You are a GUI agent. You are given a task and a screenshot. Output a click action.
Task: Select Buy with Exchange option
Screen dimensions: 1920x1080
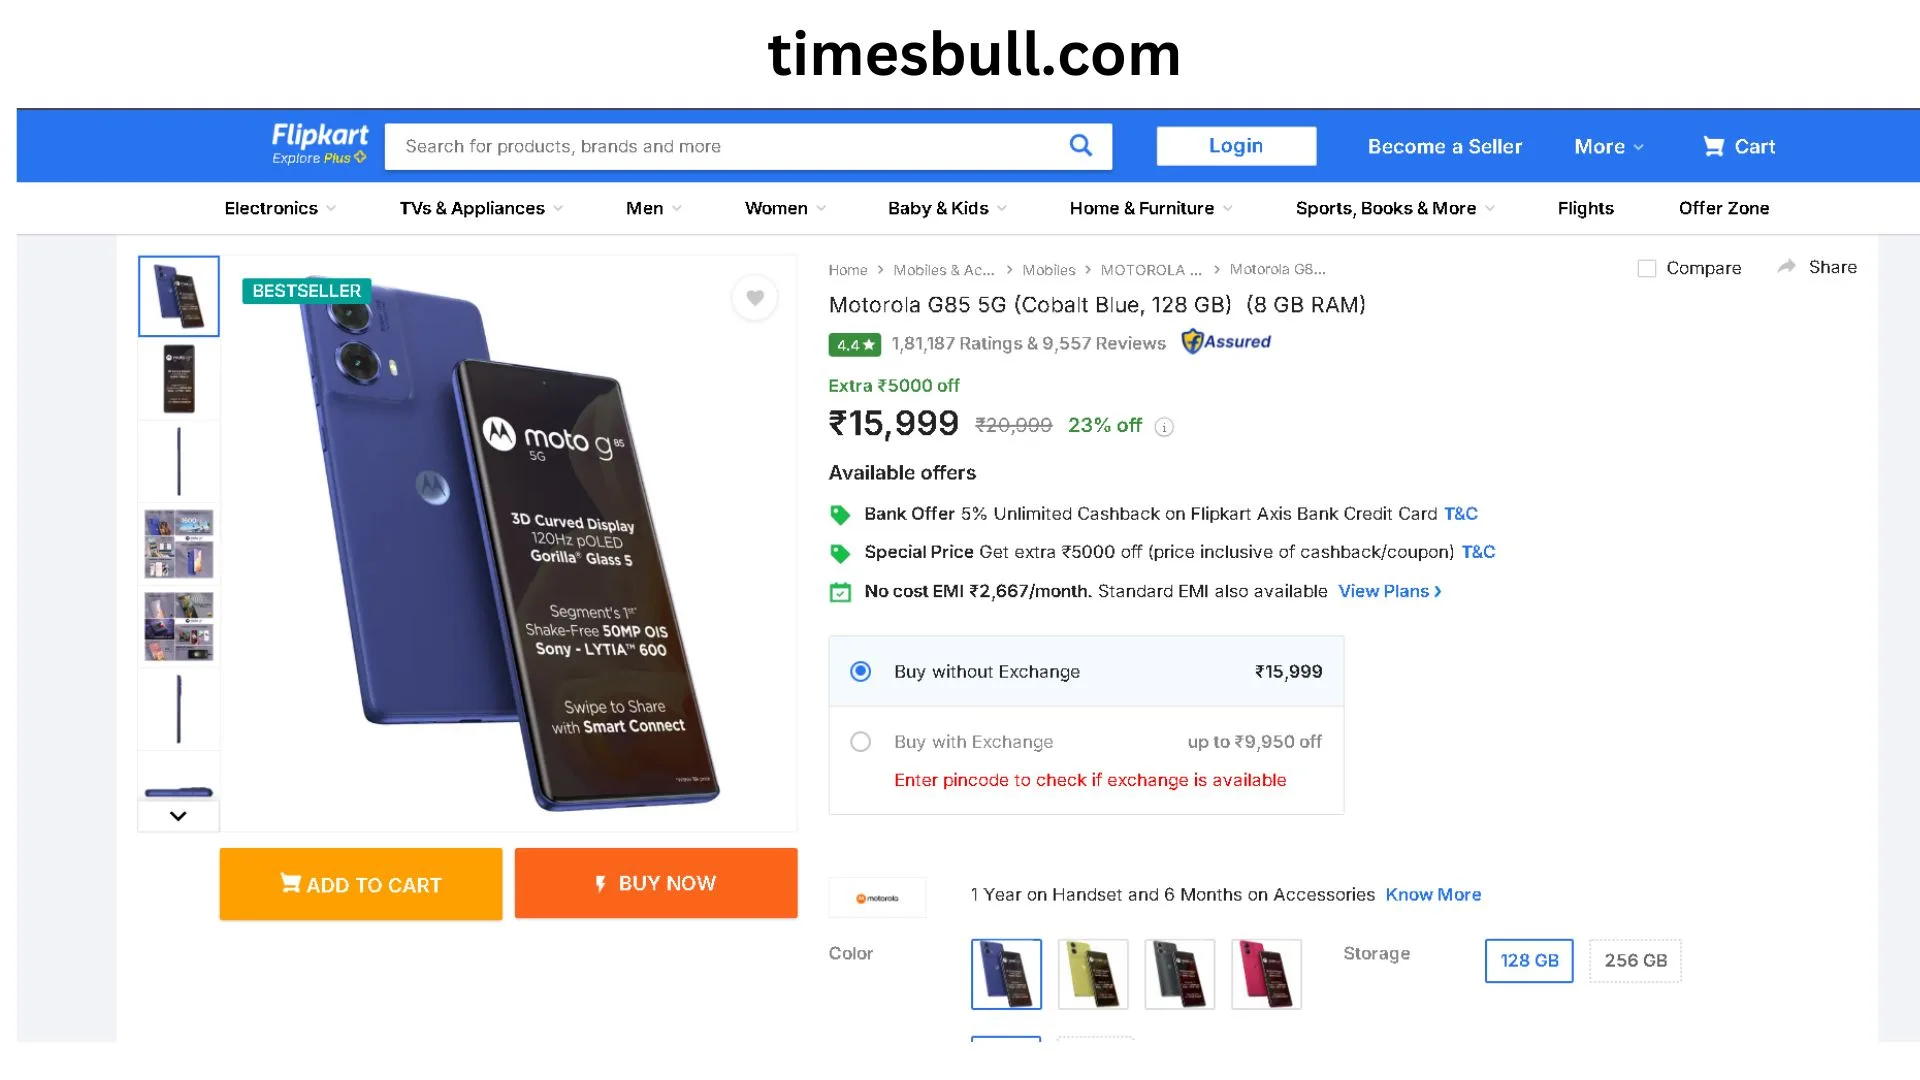click(x=860, y=742)
